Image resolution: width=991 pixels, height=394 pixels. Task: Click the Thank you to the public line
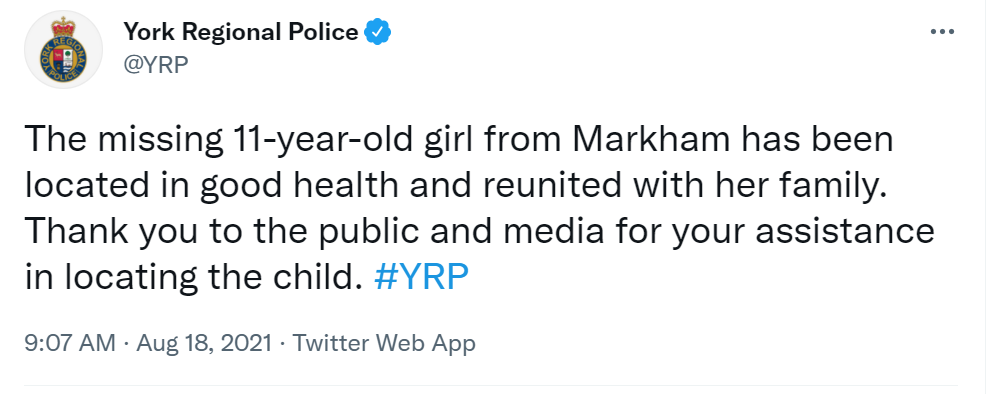(480, 233)
